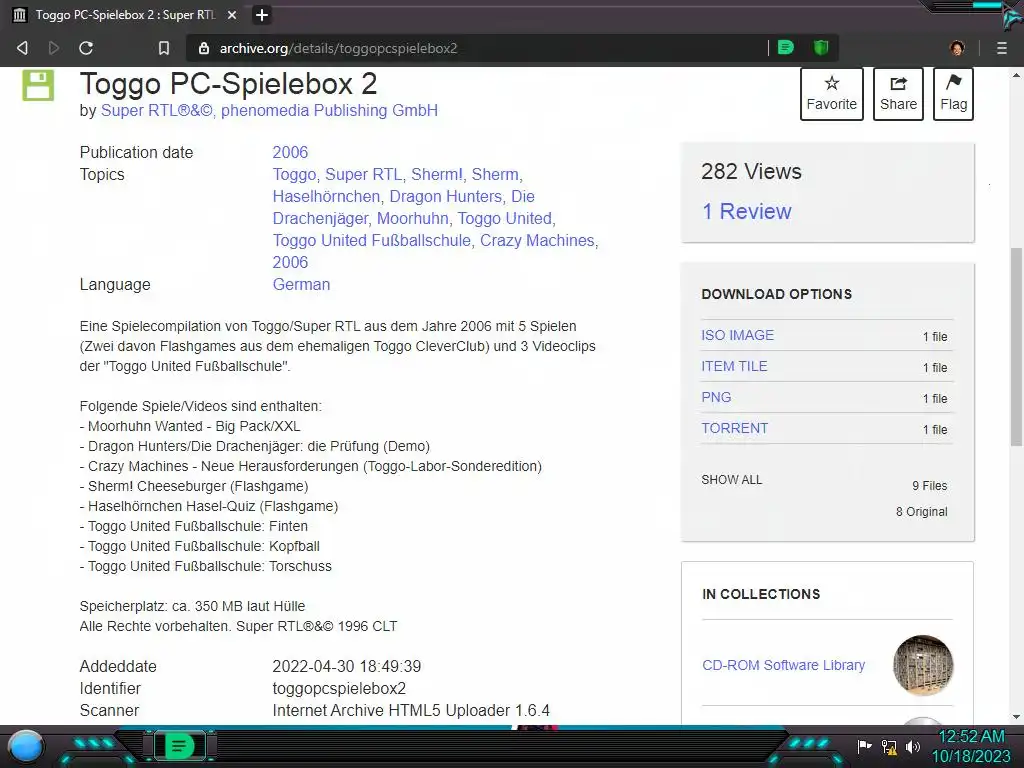The height and width of the screenshot is (768, 1024).
Task: Click the padlock site security icon
Action: tap(204, 48)
